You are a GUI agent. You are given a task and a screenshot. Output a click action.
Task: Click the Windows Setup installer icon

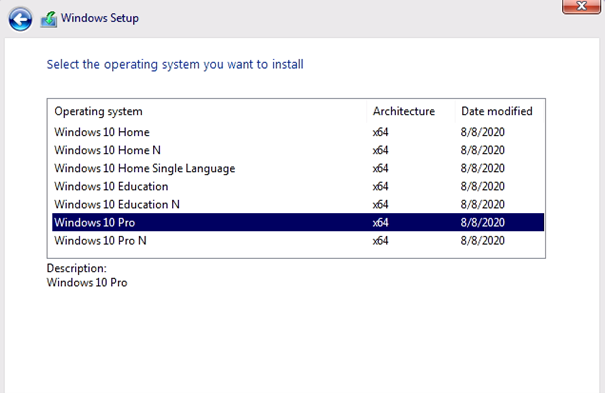point(49,19)
